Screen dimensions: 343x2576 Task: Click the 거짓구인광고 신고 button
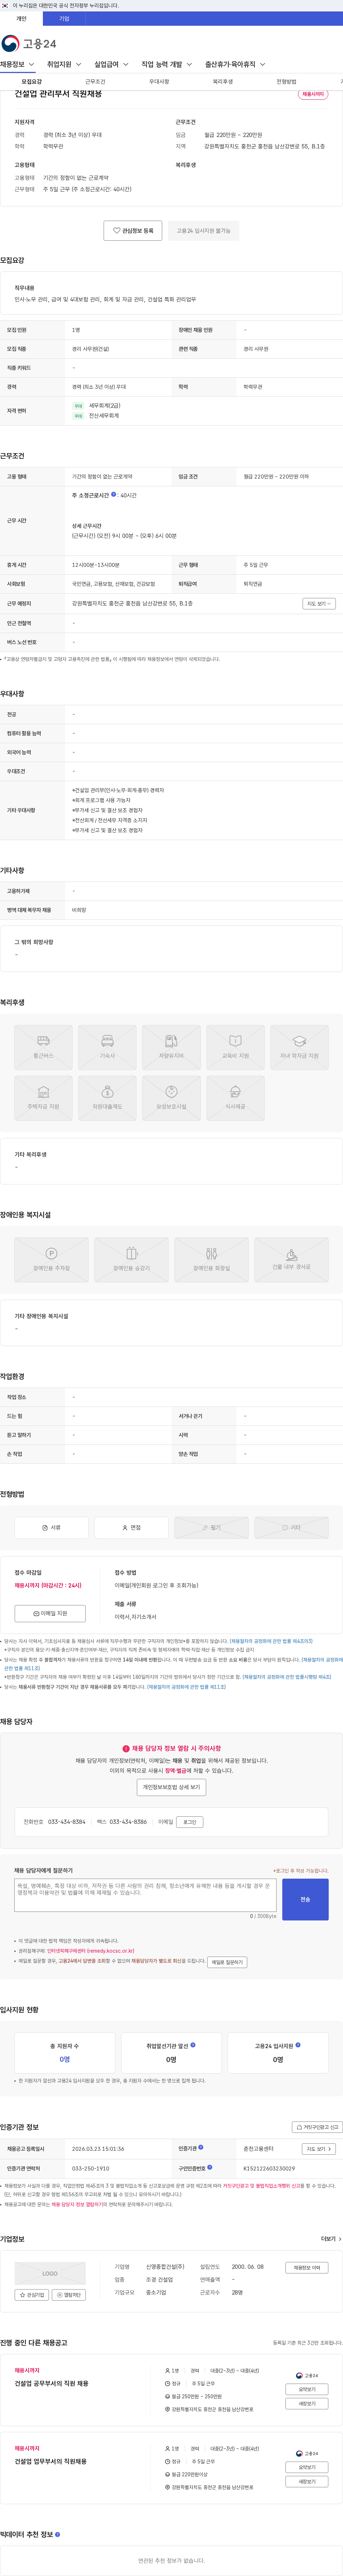[x=317, y=2127]
